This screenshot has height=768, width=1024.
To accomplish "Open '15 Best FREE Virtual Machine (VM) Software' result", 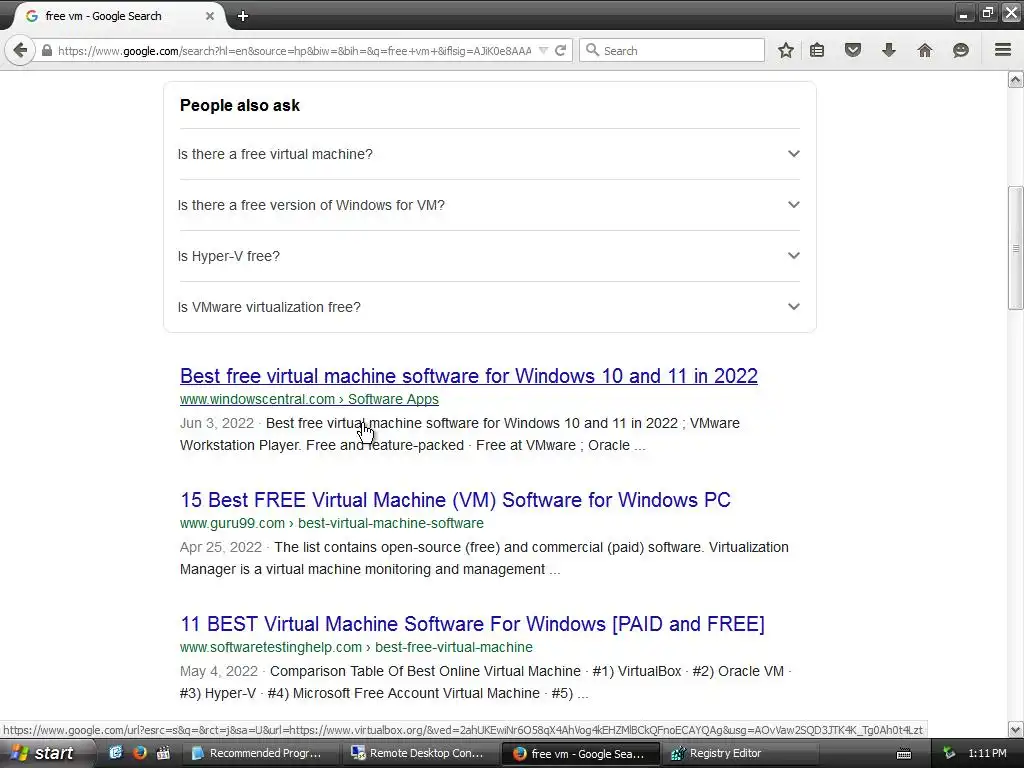I will (455, 500).
